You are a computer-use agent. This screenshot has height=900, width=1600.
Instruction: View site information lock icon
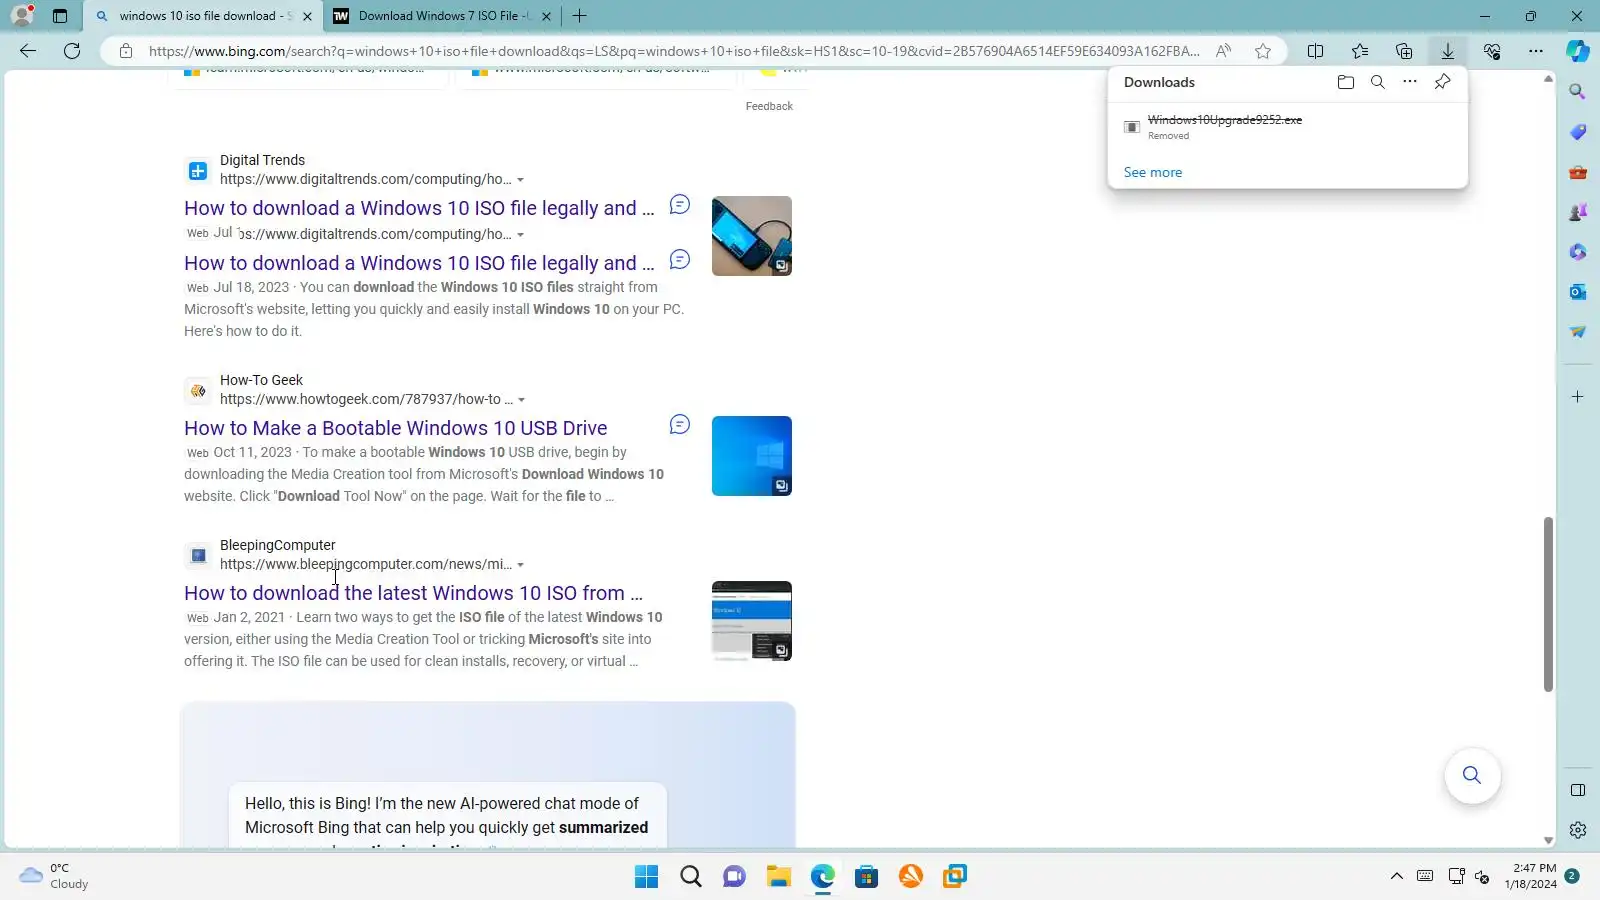coord(126,51)
